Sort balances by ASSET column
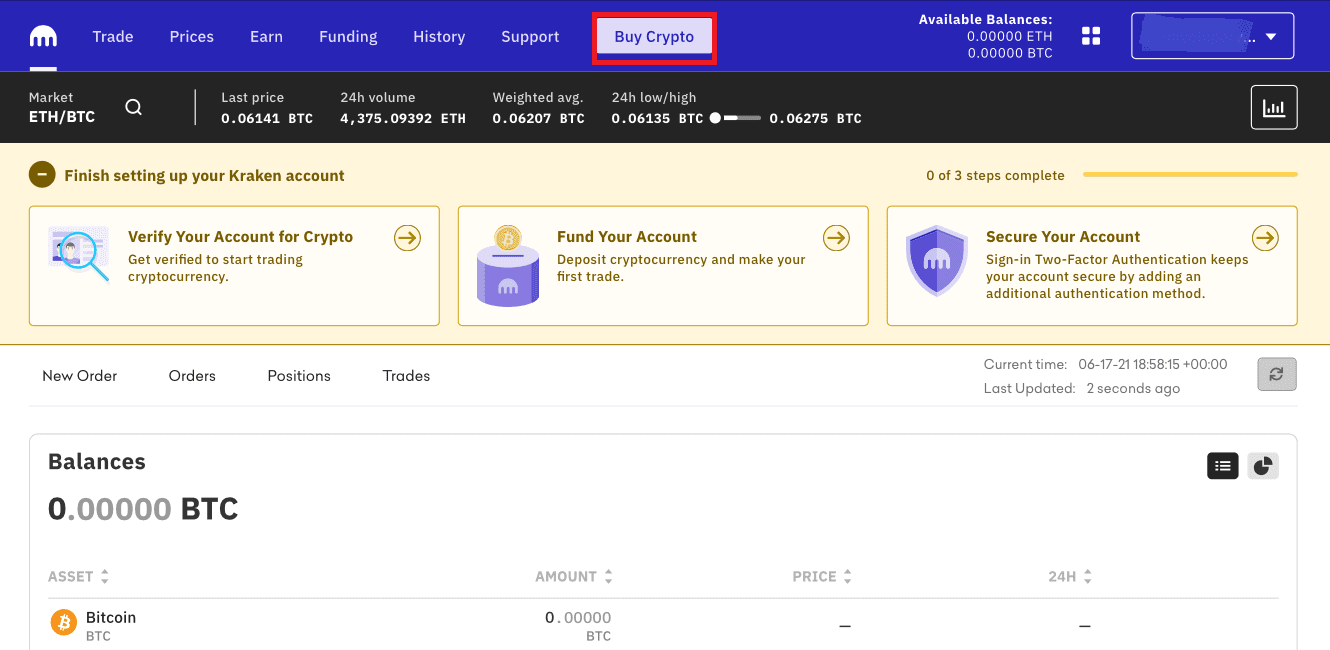The image size is (1330, 650). [x=78, y=577]
